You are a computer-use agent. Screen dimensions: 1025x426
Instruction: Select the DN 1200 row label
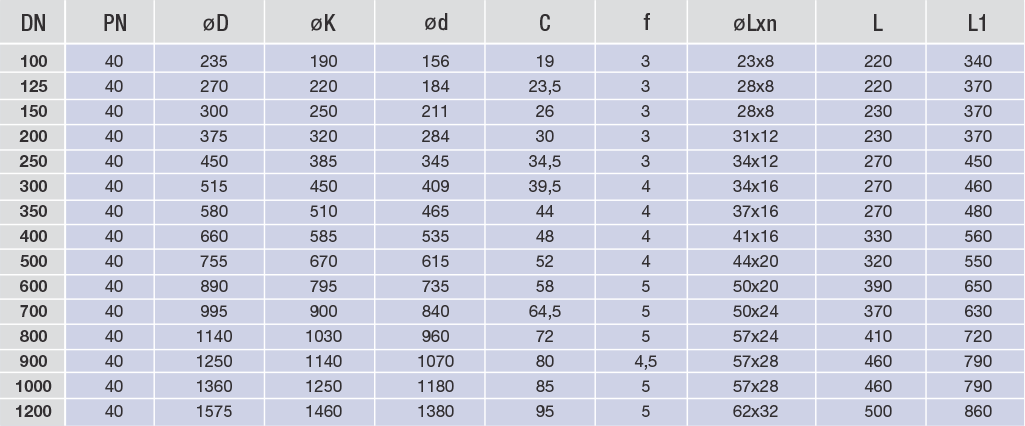coord(34,411)
